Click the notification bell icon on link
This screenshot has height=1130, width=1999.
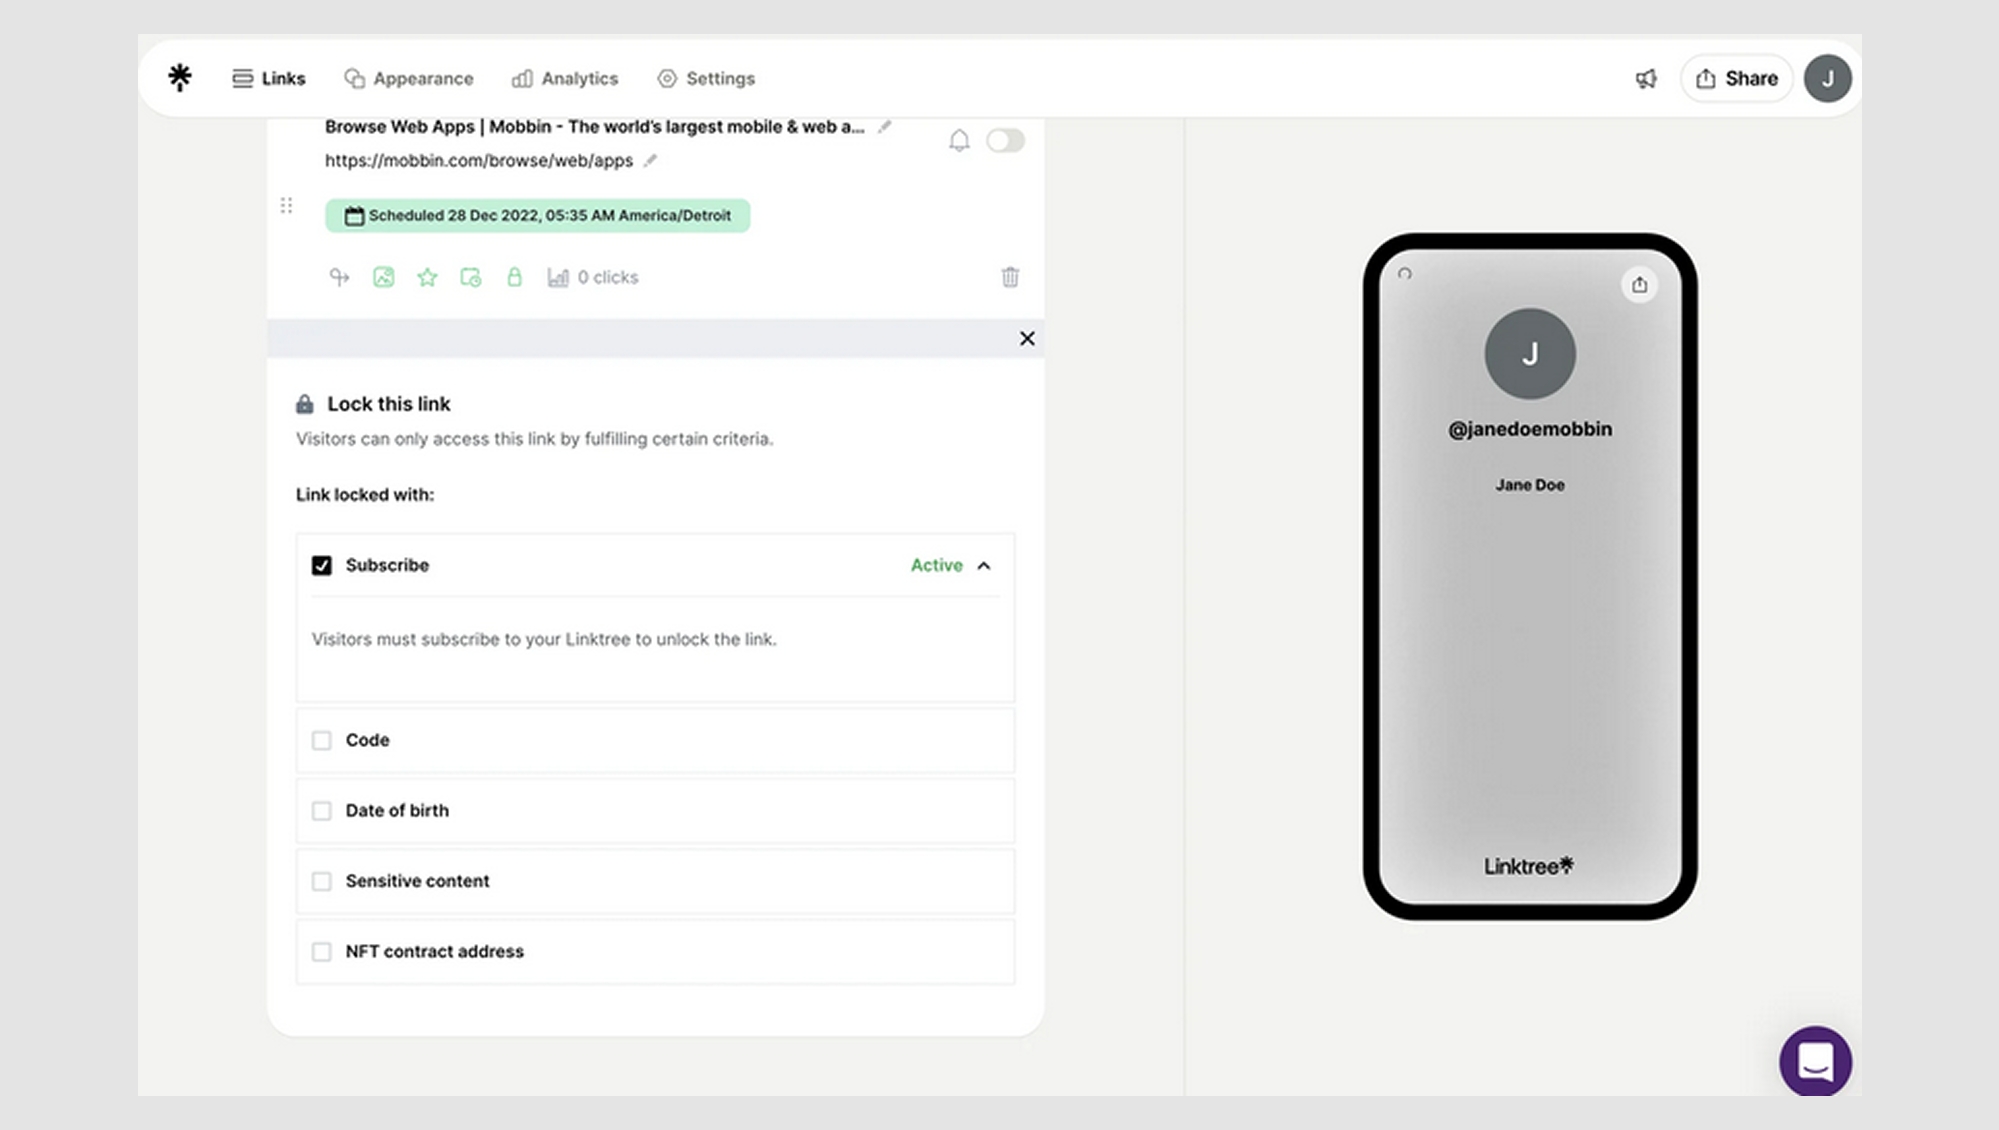click(x=959, y=141)
